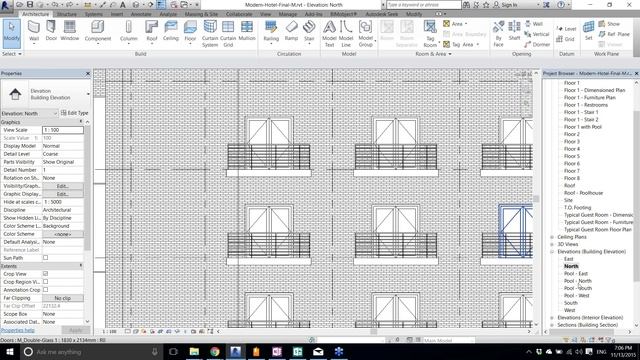Toggle the Annotation Crop checkbox
This screenshot has width=640, height=360.
click(45, 290)
